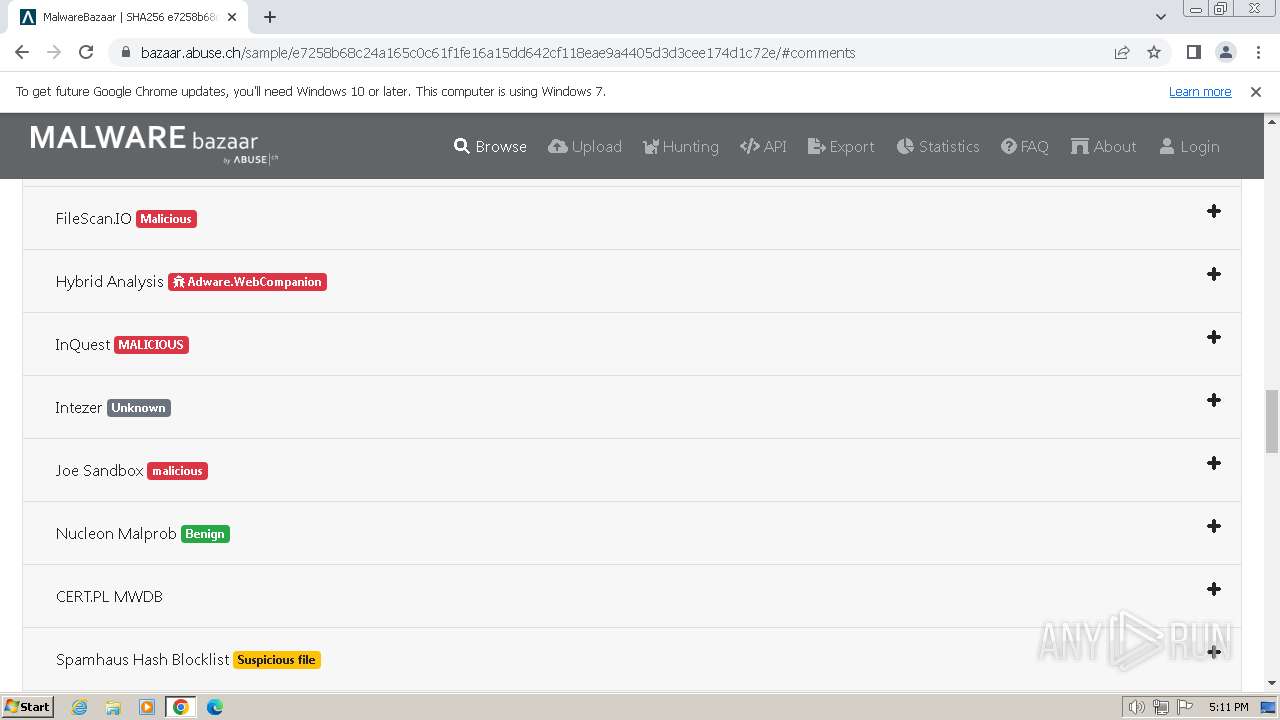
Task: Bookmark this tab with the star
Action: pos(1154,53)
